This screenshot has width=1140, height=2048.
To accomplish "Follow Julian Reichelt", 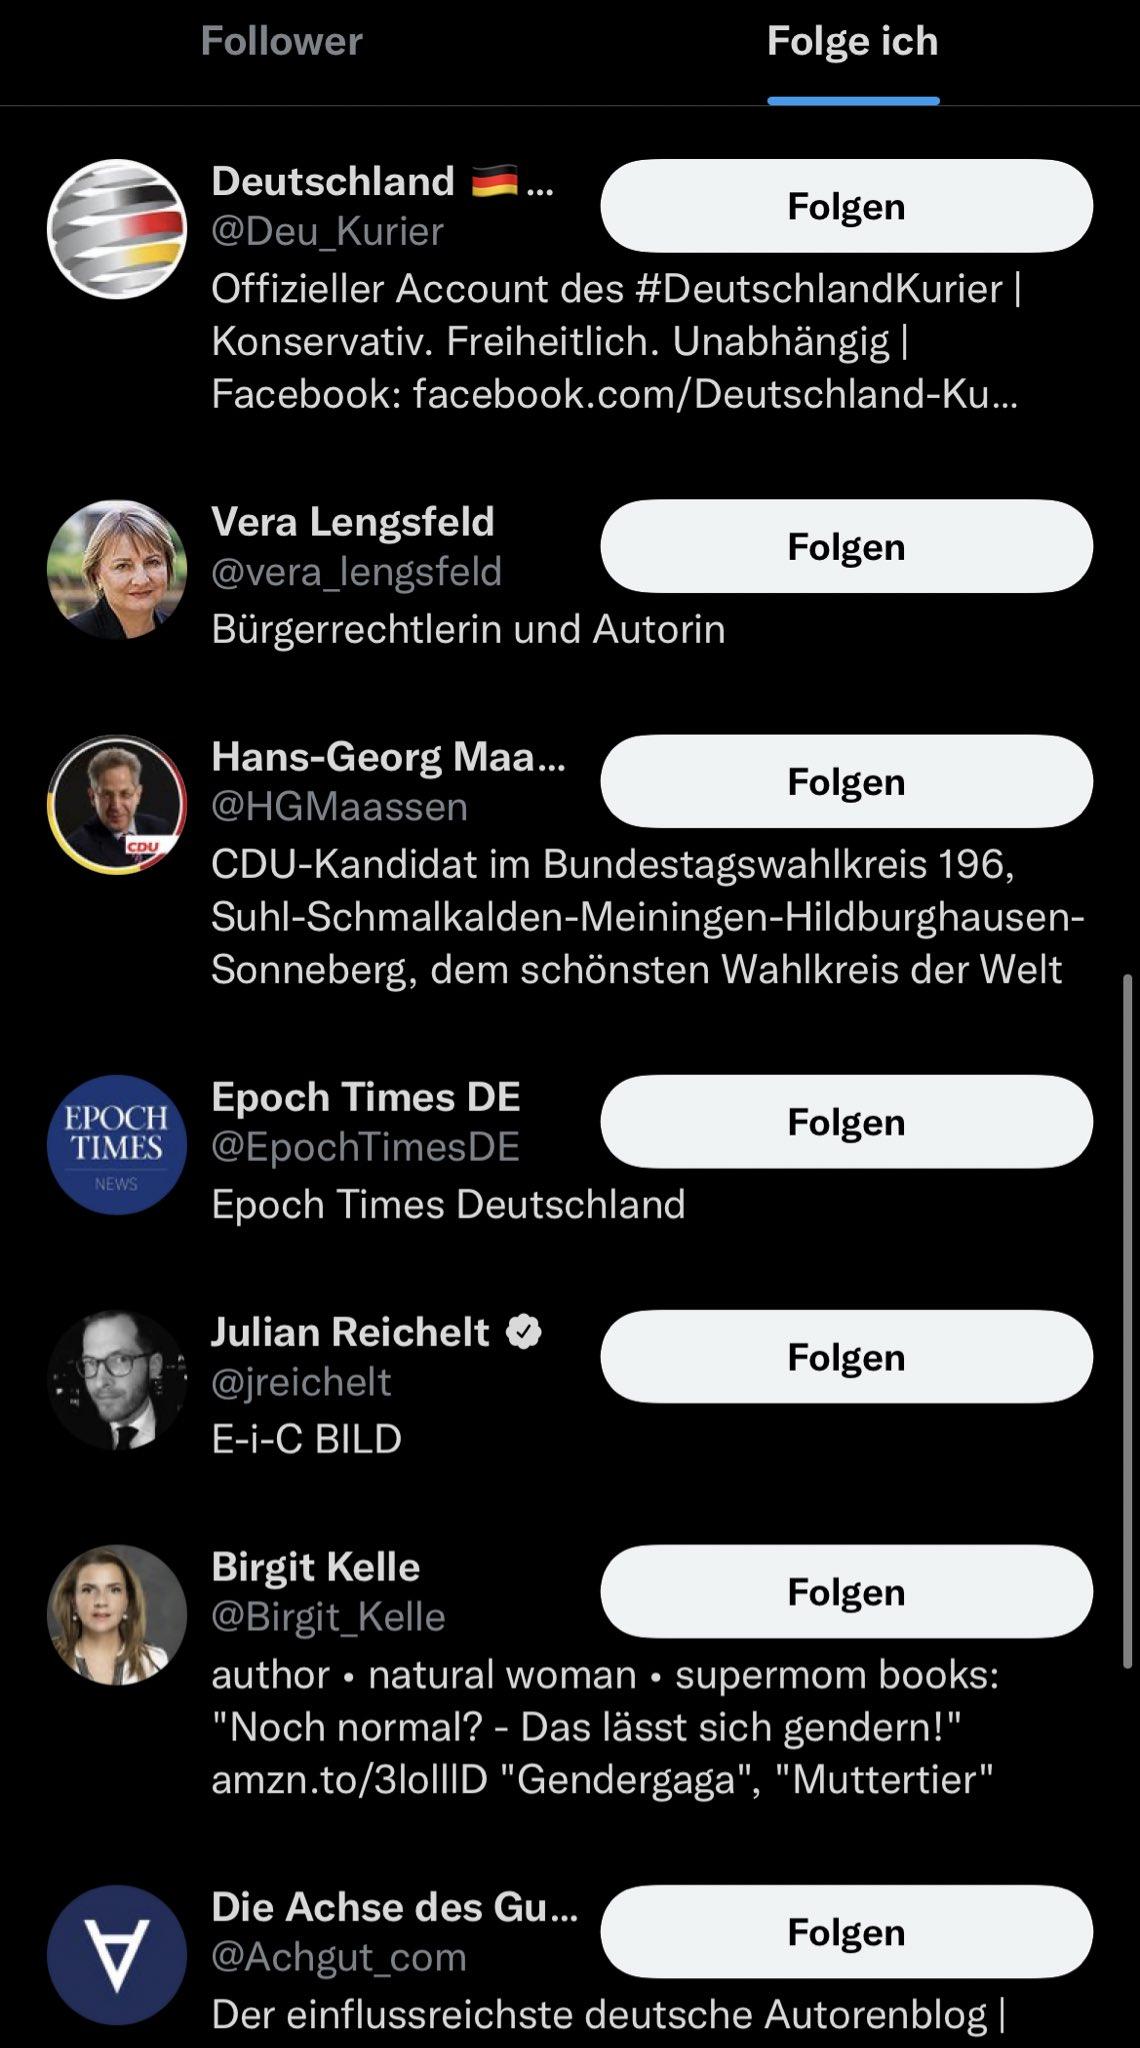I will [846, 1357].
